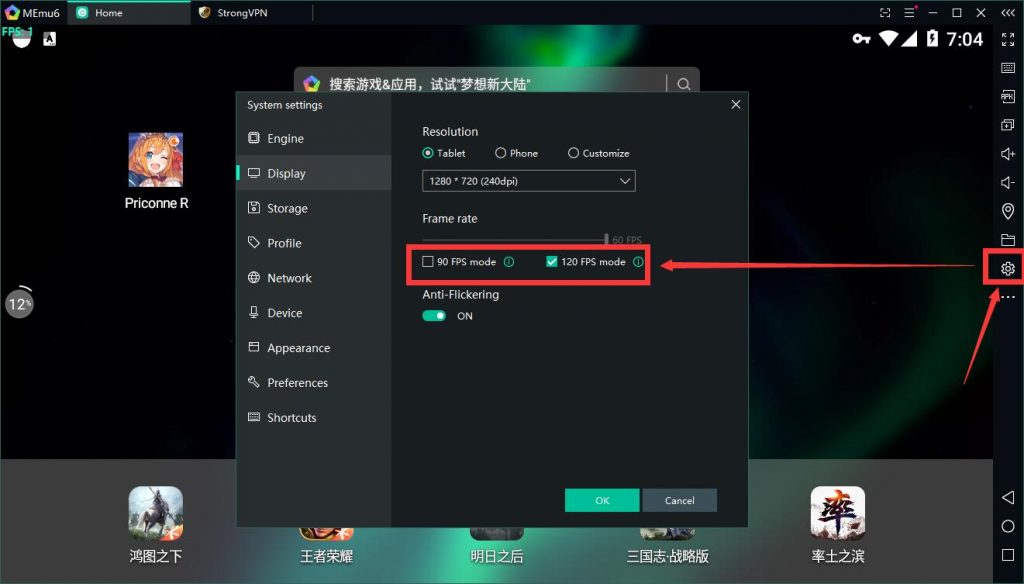
Task: Click the APK install icon
Action: [x=1007, y=97]
